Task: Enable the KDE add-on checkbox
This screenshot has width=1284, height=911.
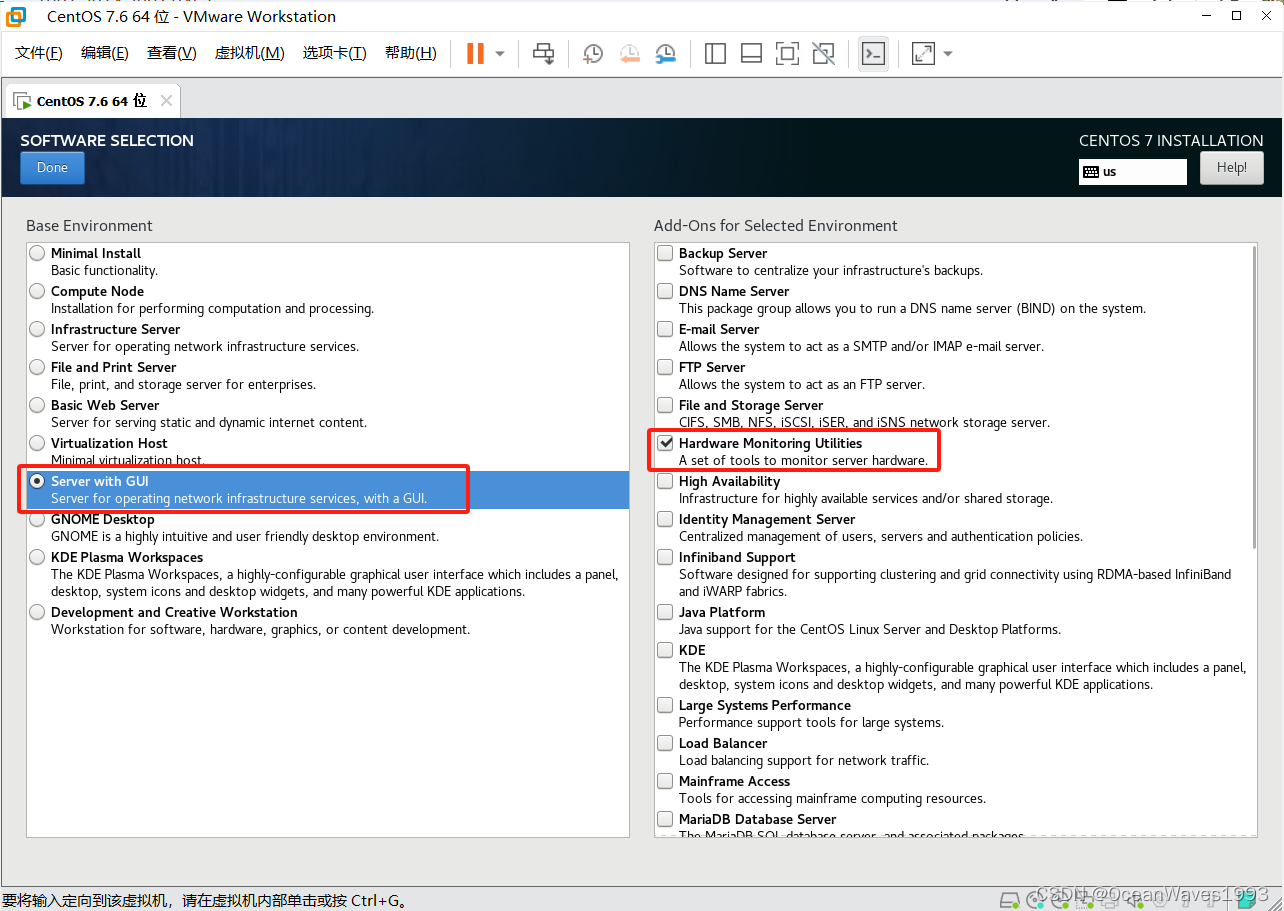Action: pos(665,650)
